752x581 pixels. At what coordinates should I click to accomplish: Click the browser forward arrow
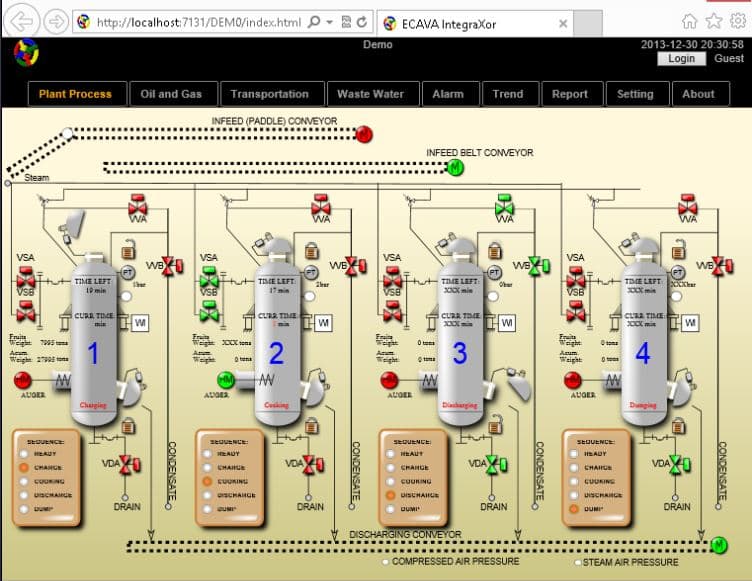(56, 22)
